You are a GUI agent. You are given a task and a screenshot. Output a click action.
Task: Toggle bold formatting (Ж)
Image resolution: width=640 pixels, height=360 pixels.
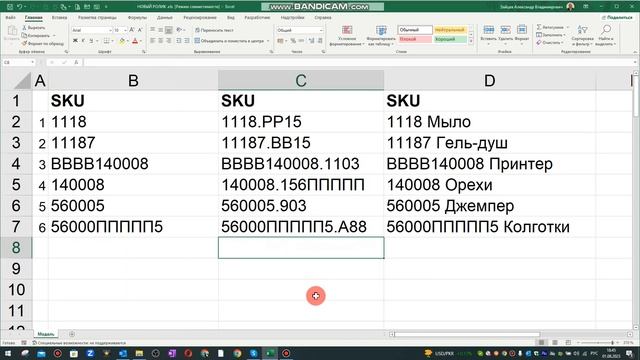(x=75, y=41)
